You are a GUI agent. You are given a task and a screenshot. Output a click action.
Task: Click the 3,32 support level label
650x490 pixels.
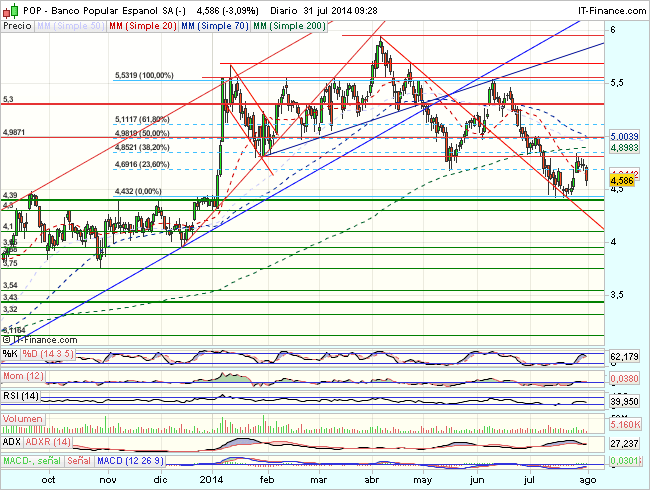point(10,309)
